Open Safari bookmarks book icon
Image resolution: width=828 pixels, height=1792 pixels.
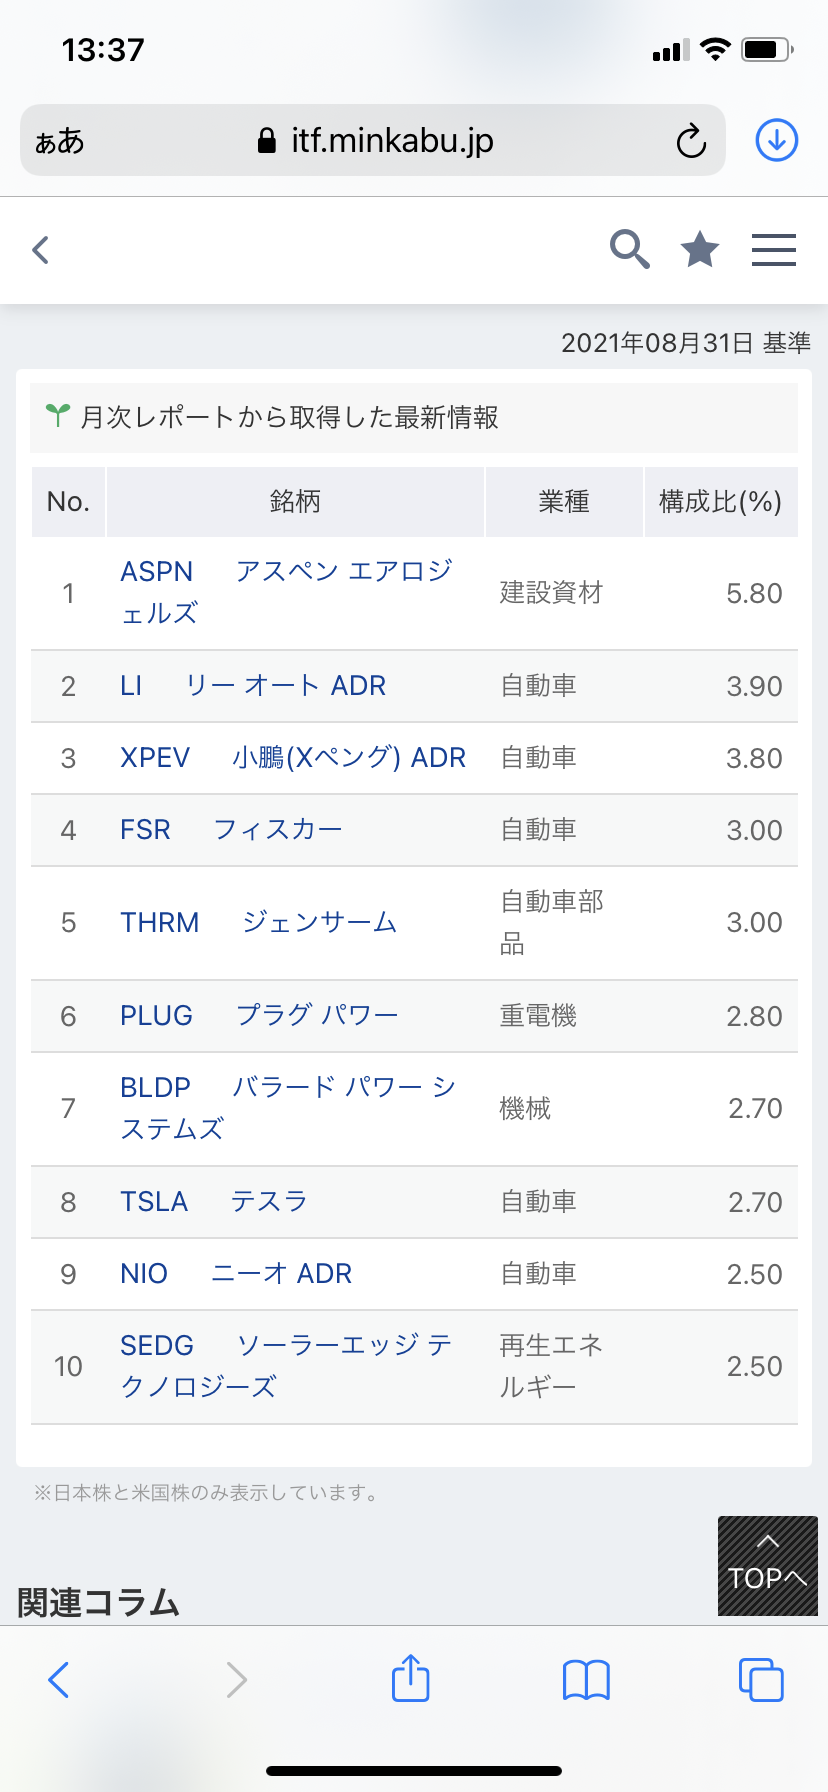pyautogui.click(x=586, y=1679)
